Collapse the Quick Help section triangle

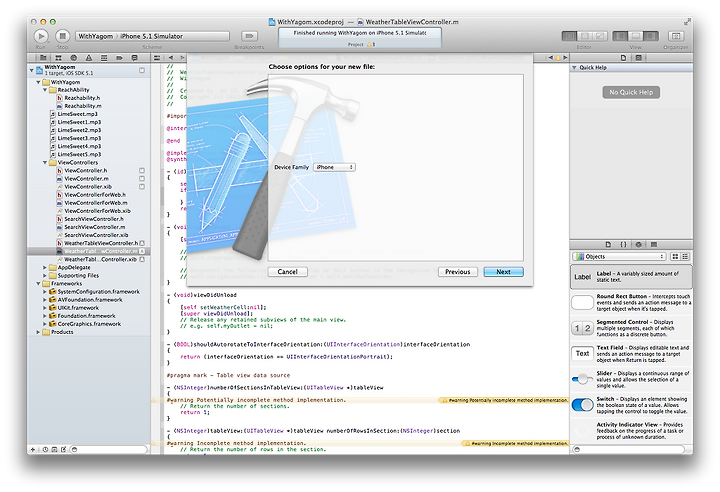(x=574, y=68)
